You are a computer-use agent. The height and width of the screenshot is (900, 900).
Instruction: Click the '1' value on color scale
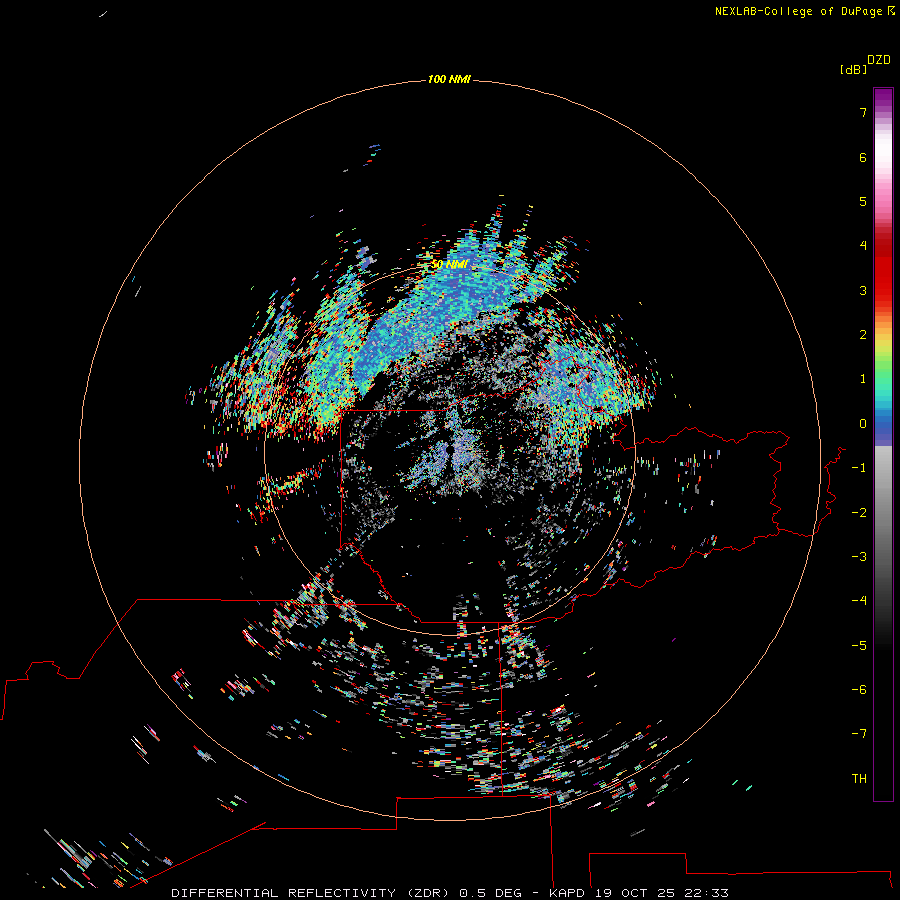(x=863, y=379)
